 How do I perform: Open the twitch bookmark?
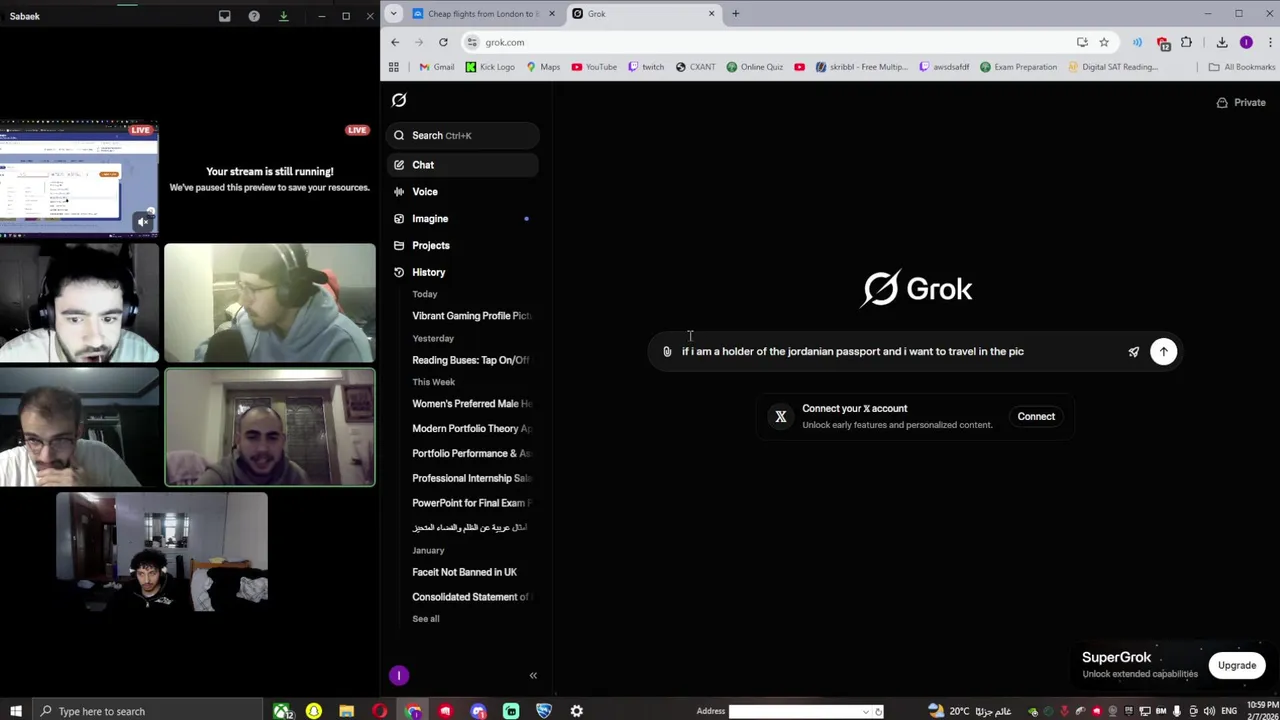pos(646,67)
